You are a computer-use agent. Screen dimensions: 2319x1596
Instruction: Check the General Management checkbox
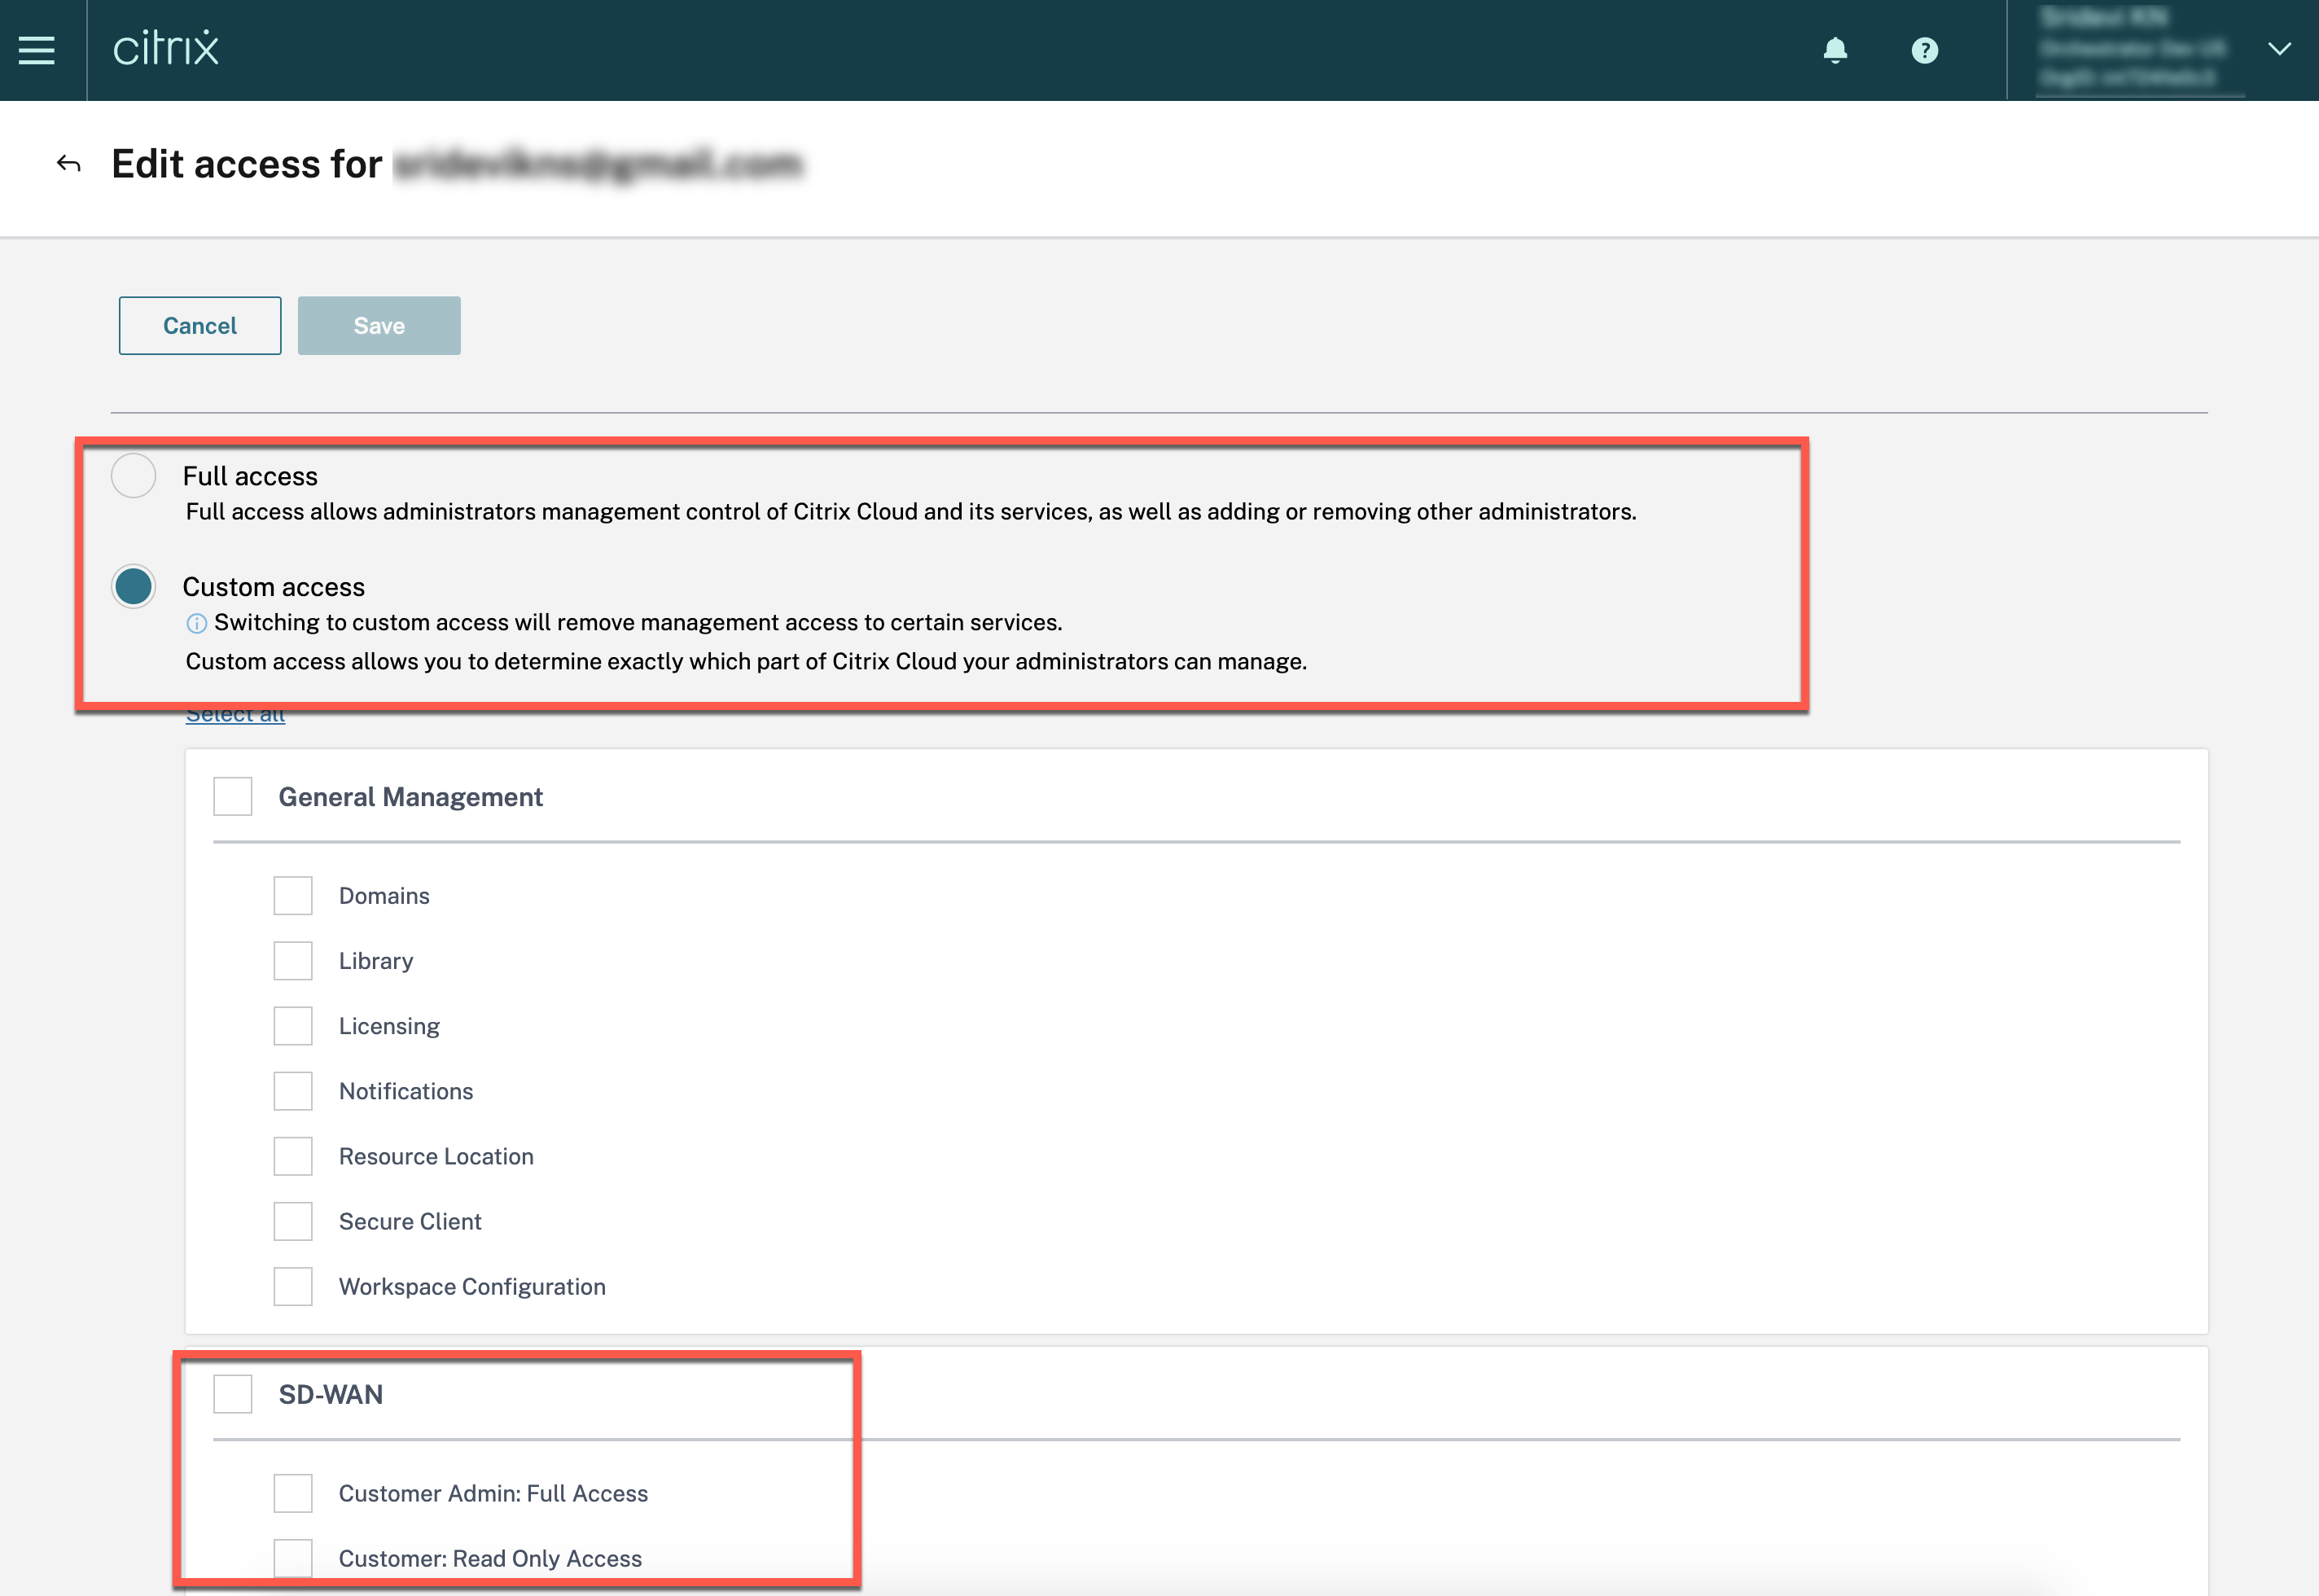tap(233, 797)
